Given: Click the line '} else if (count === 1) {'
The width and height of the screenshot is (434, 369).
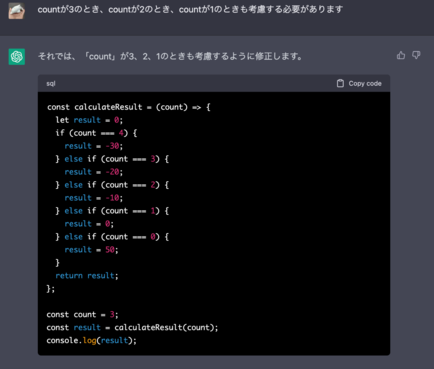Looking at the screenshot, I should (112, 211).
